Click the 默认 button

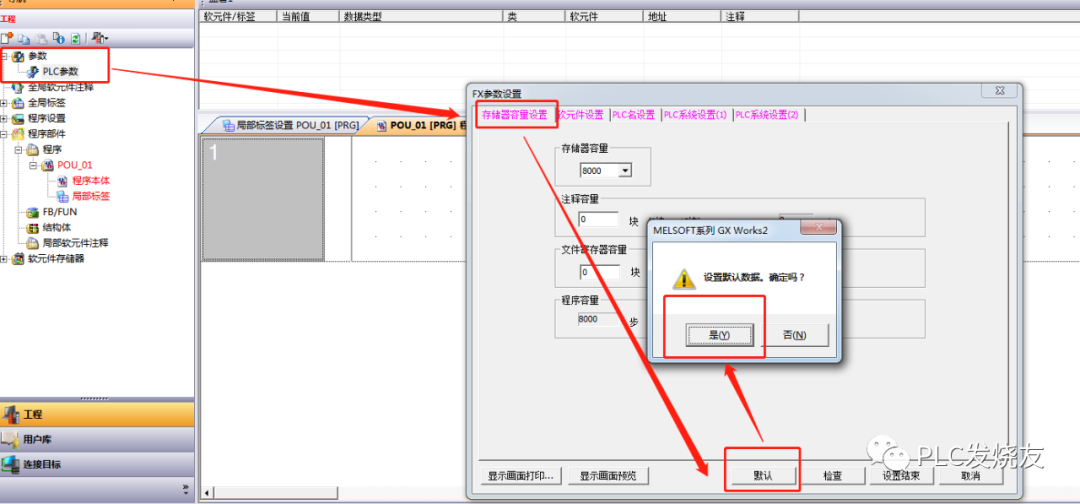pyautogui.click(x=762, y=476)
